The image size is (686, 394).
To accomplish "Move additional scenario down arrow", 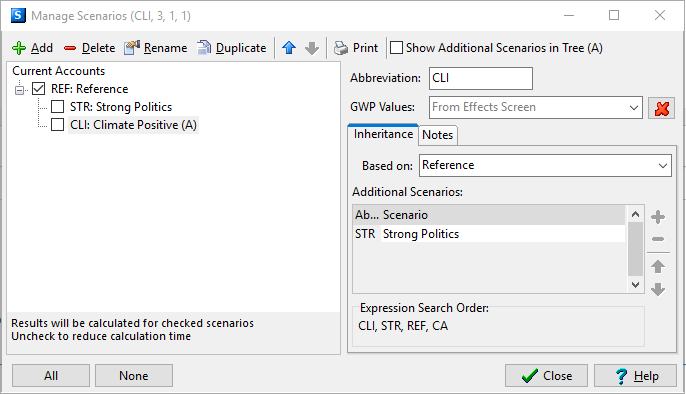I will tap(658, 289).
